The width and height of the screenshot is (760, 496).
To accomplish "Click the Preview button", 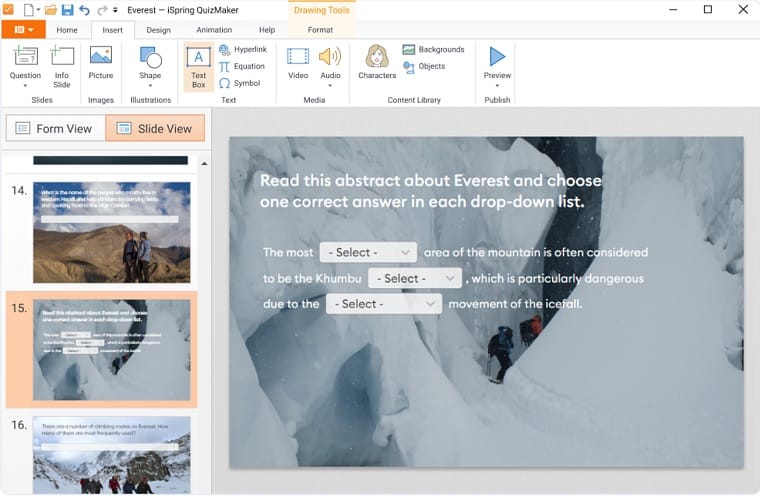I will point(497,66).
